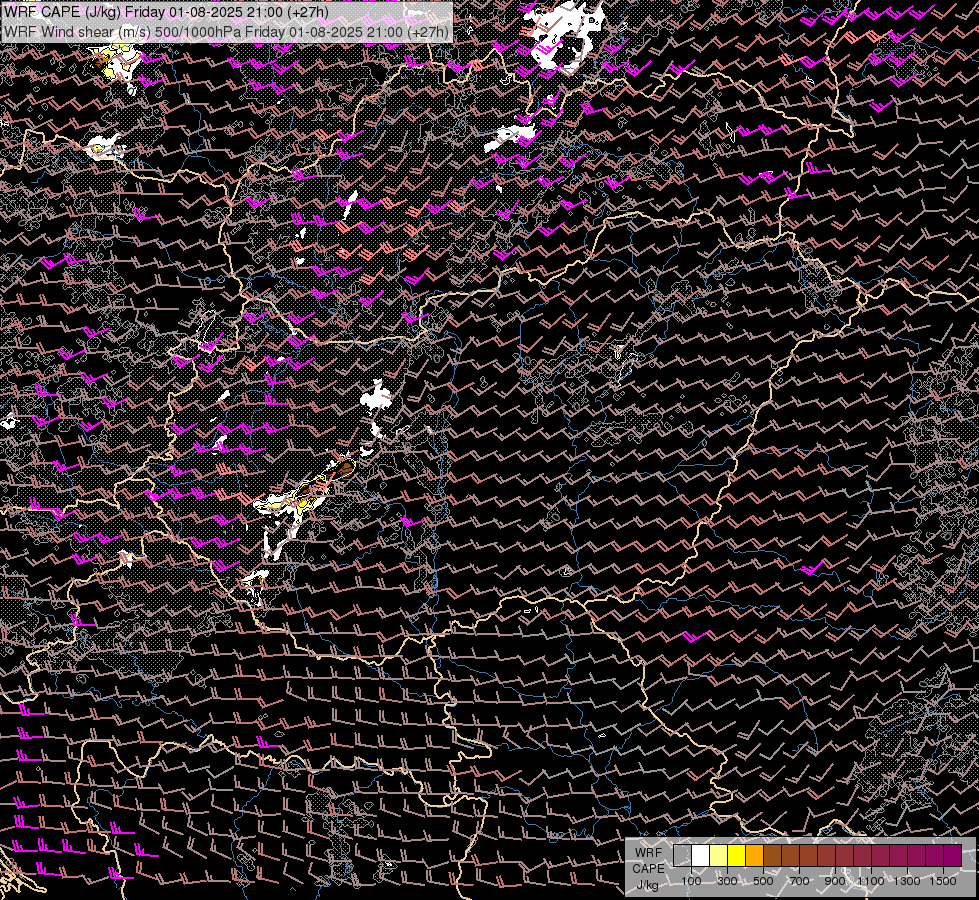The width and height of the screenshot is (979, 900).
Task: Click the bright yellow legend swatch
Action: (x=737, y=856)
